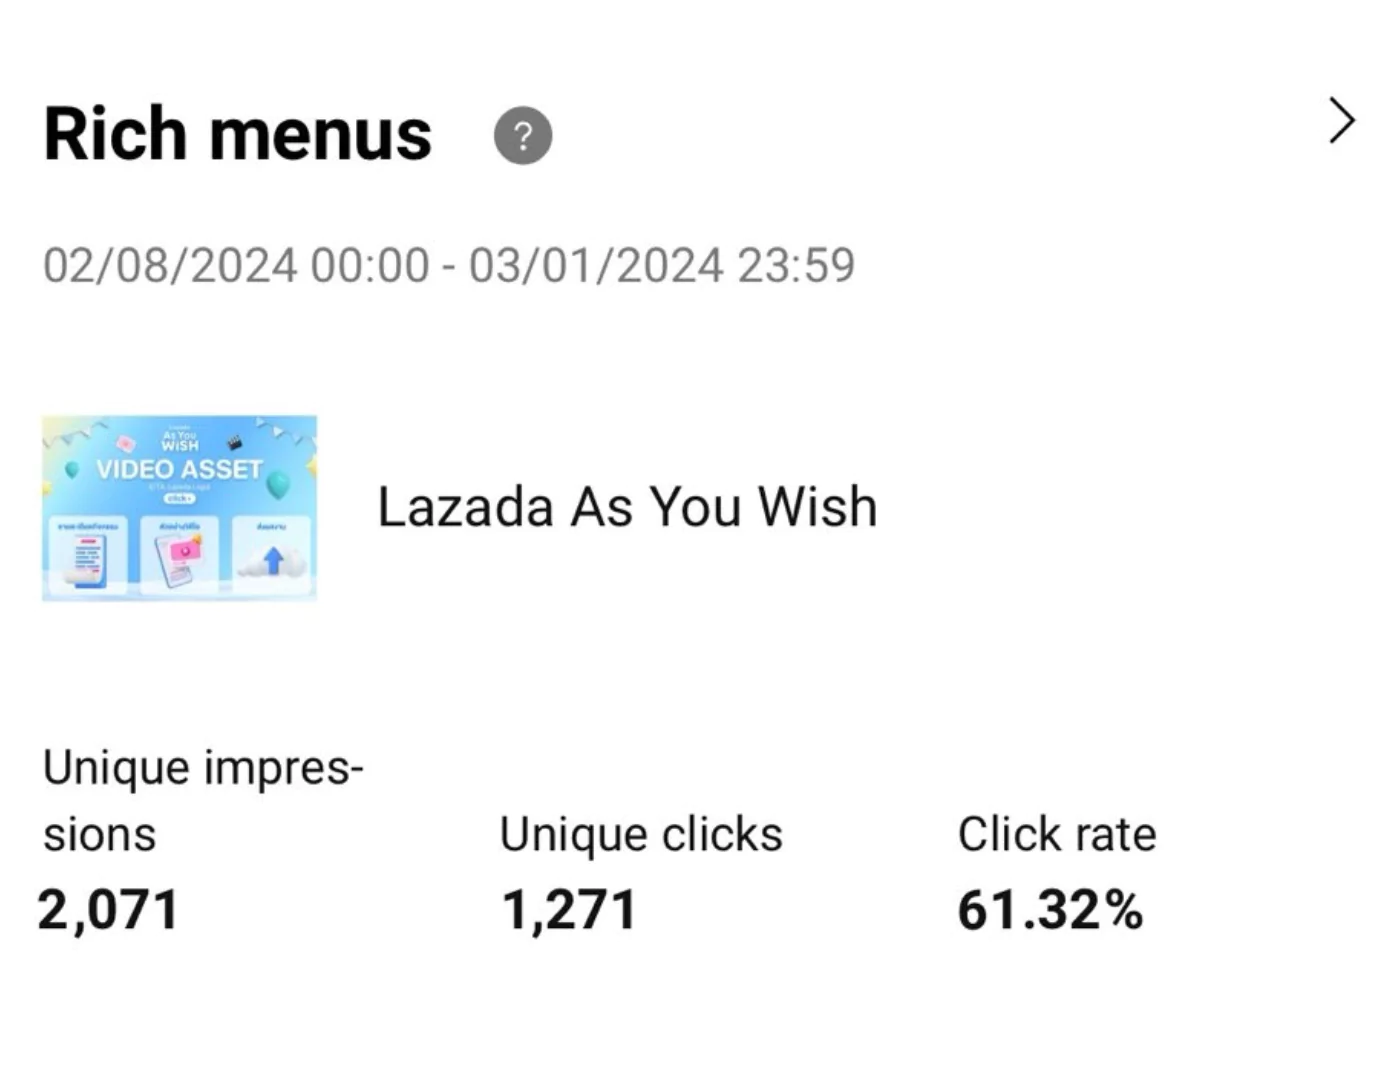Select the 1,271 unique clicks value
Image resolution: width=1387 pixels, height=1080 pixels.
568,911
